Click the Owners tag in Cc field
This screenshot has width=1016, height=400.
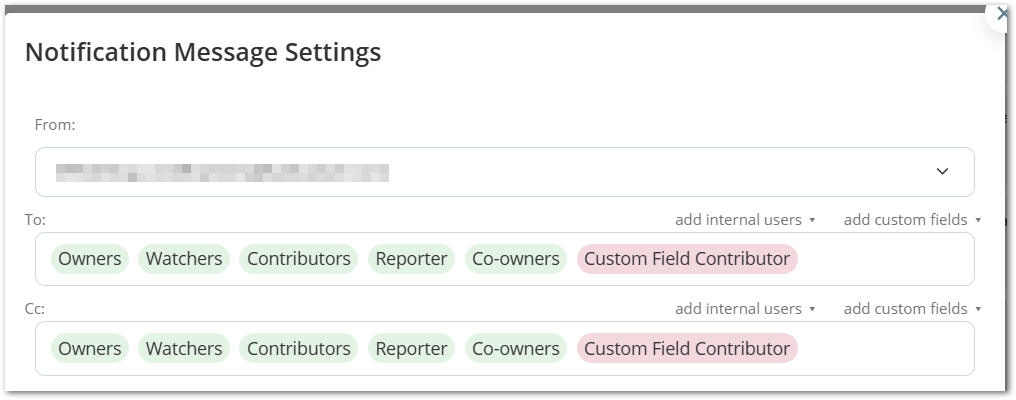coord(90,349)
